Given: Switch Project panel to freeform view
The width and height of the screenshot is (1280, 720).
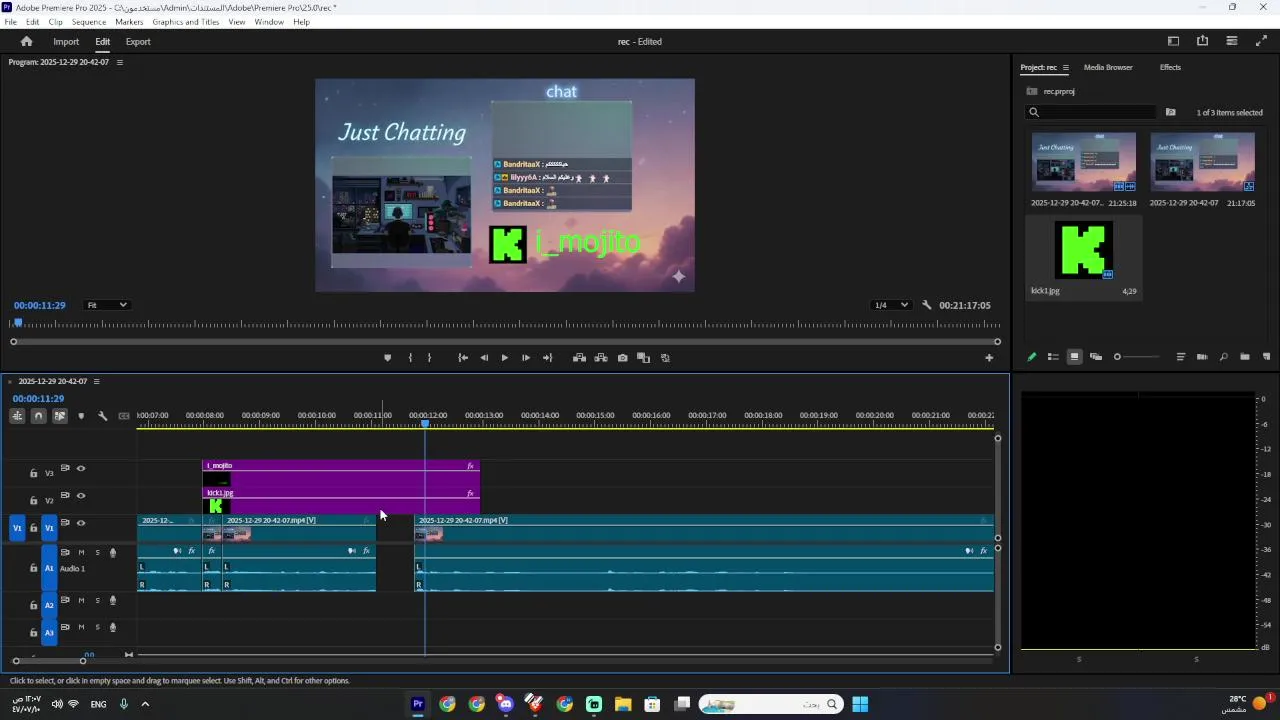Looking at the screenshot, I should pyautogui.click(x=1096, y=357).
